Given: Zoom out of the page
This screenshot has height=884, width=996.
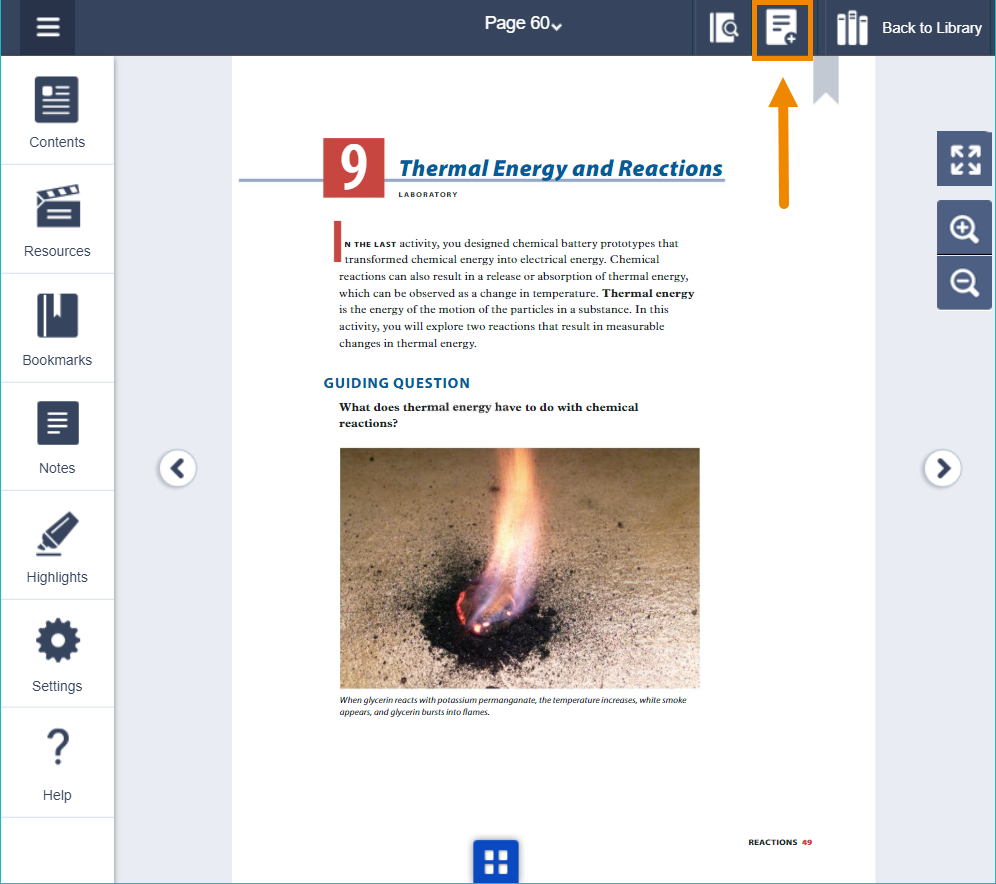Looking at the screenshot, I should [964, 283].
